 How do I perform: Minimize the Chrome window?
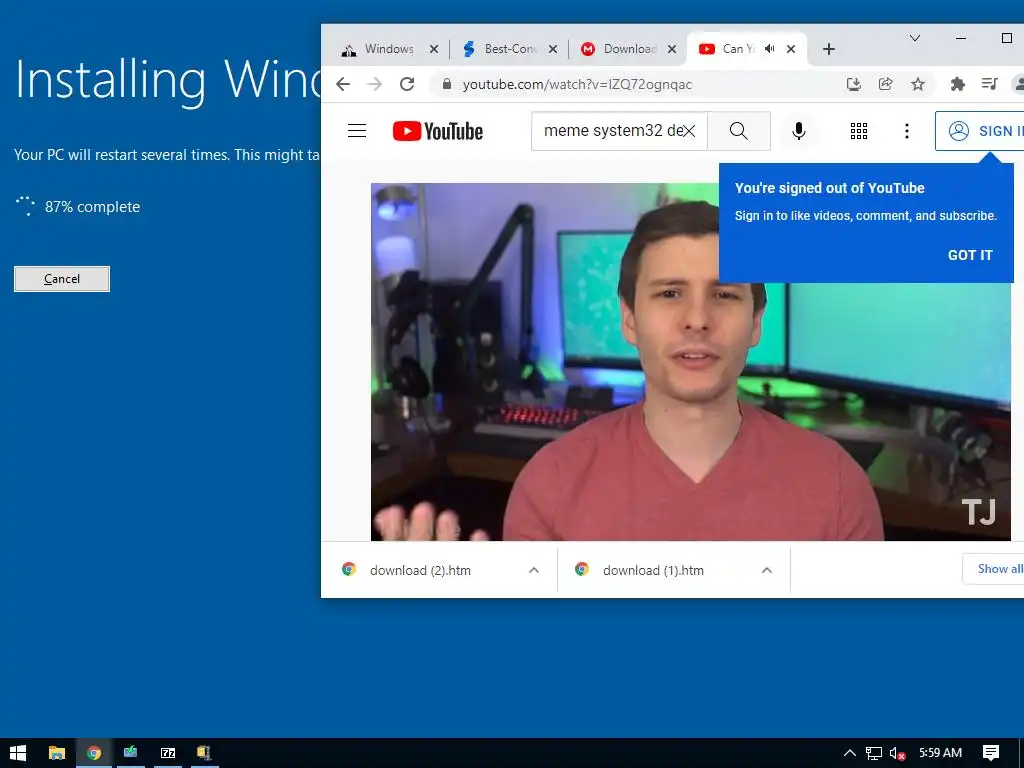click(x=961, y=38)
